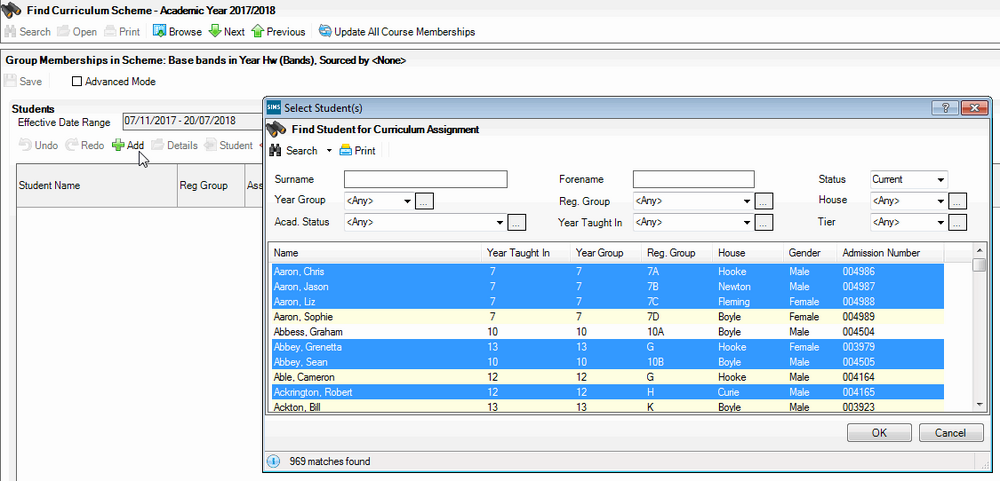Click the Cancel button
This screenshot has height=481, width=1000.
951,433
